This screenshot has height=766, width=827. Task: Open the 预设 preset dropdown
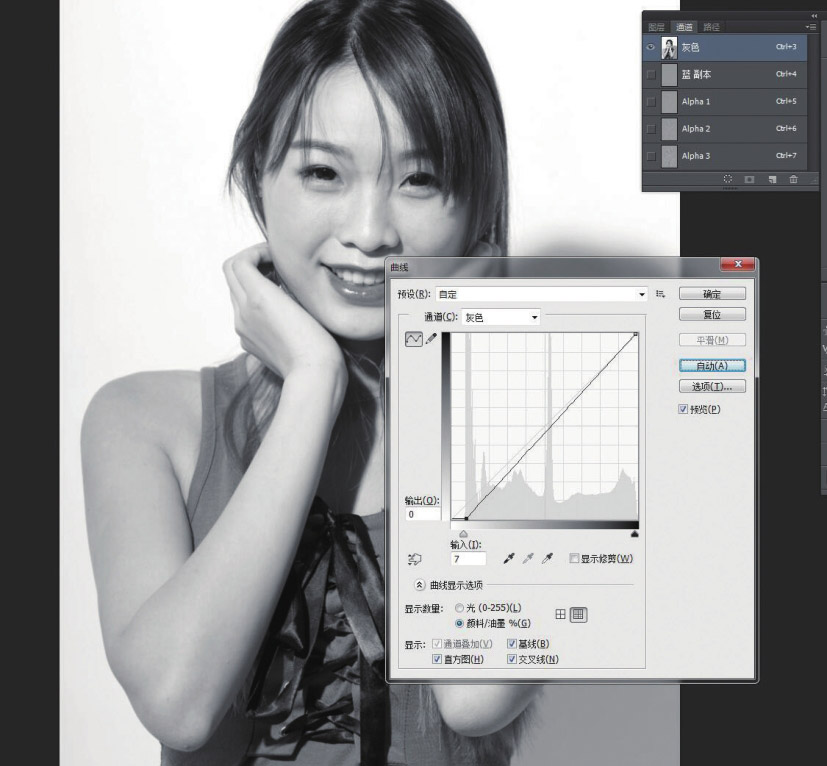[x=642, y=294]
